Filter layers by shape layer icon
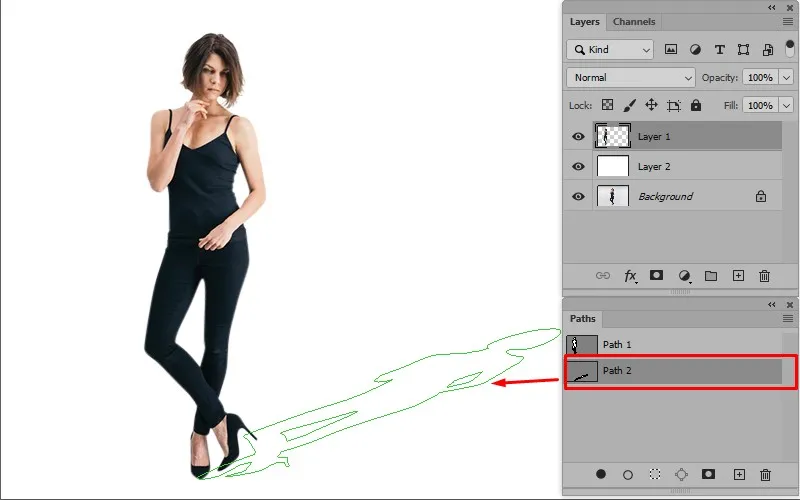Viewport: 800px width, 500px height. point(743,49)
